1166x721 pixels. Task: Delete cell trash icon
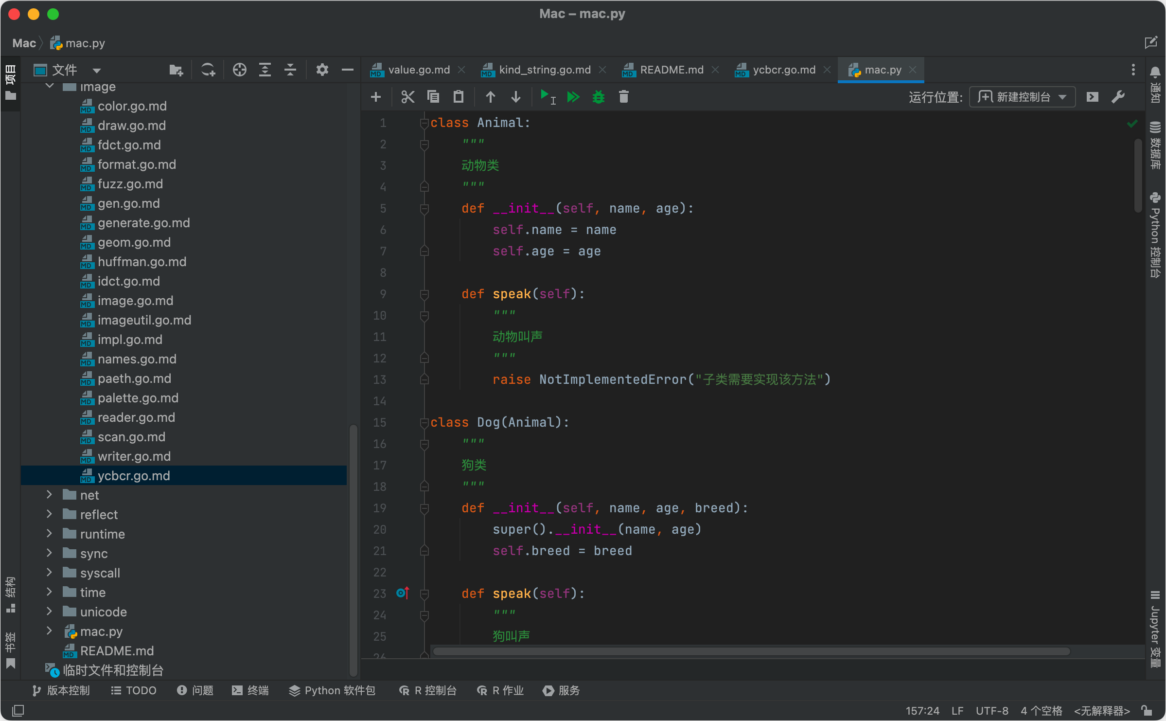(624, 97)
